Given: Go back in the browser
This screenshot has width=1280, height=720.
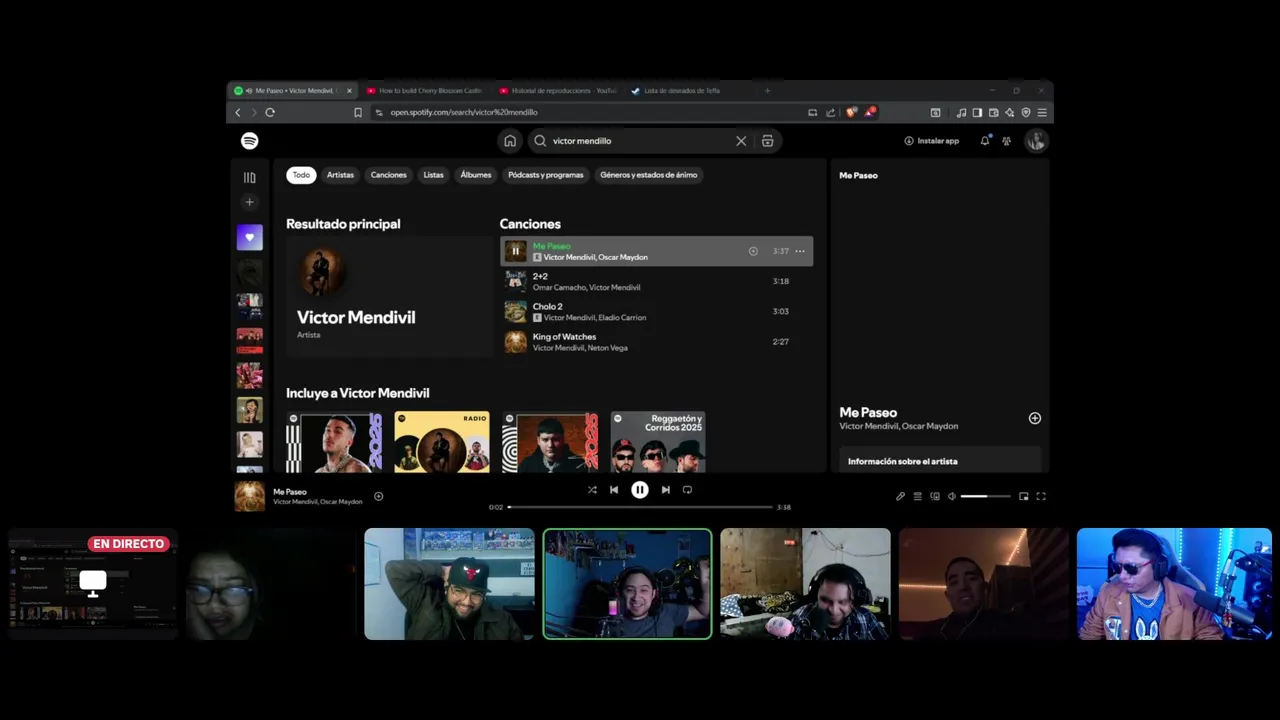Looking at the screenshot, I should (x=237, y=113).
